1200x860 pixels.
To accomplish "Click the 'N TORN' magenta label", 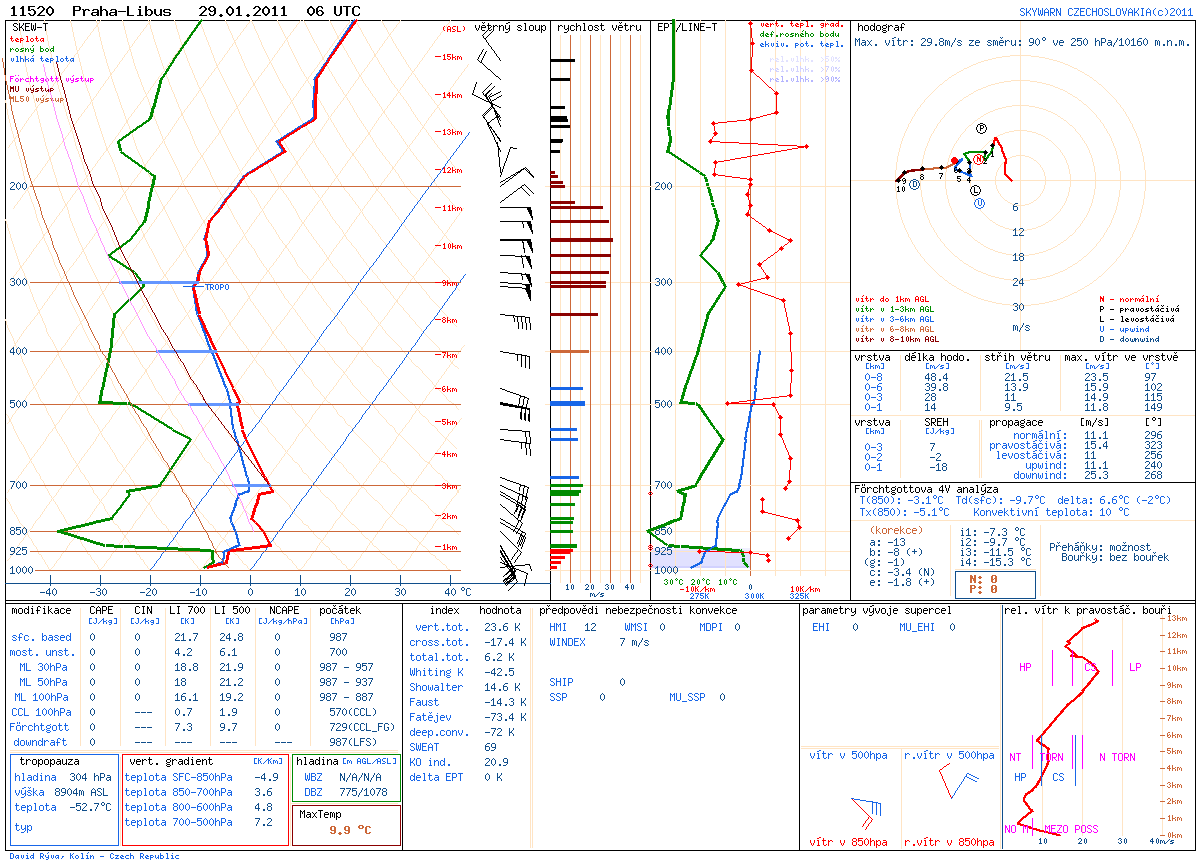I will (x=1117, y=757).
